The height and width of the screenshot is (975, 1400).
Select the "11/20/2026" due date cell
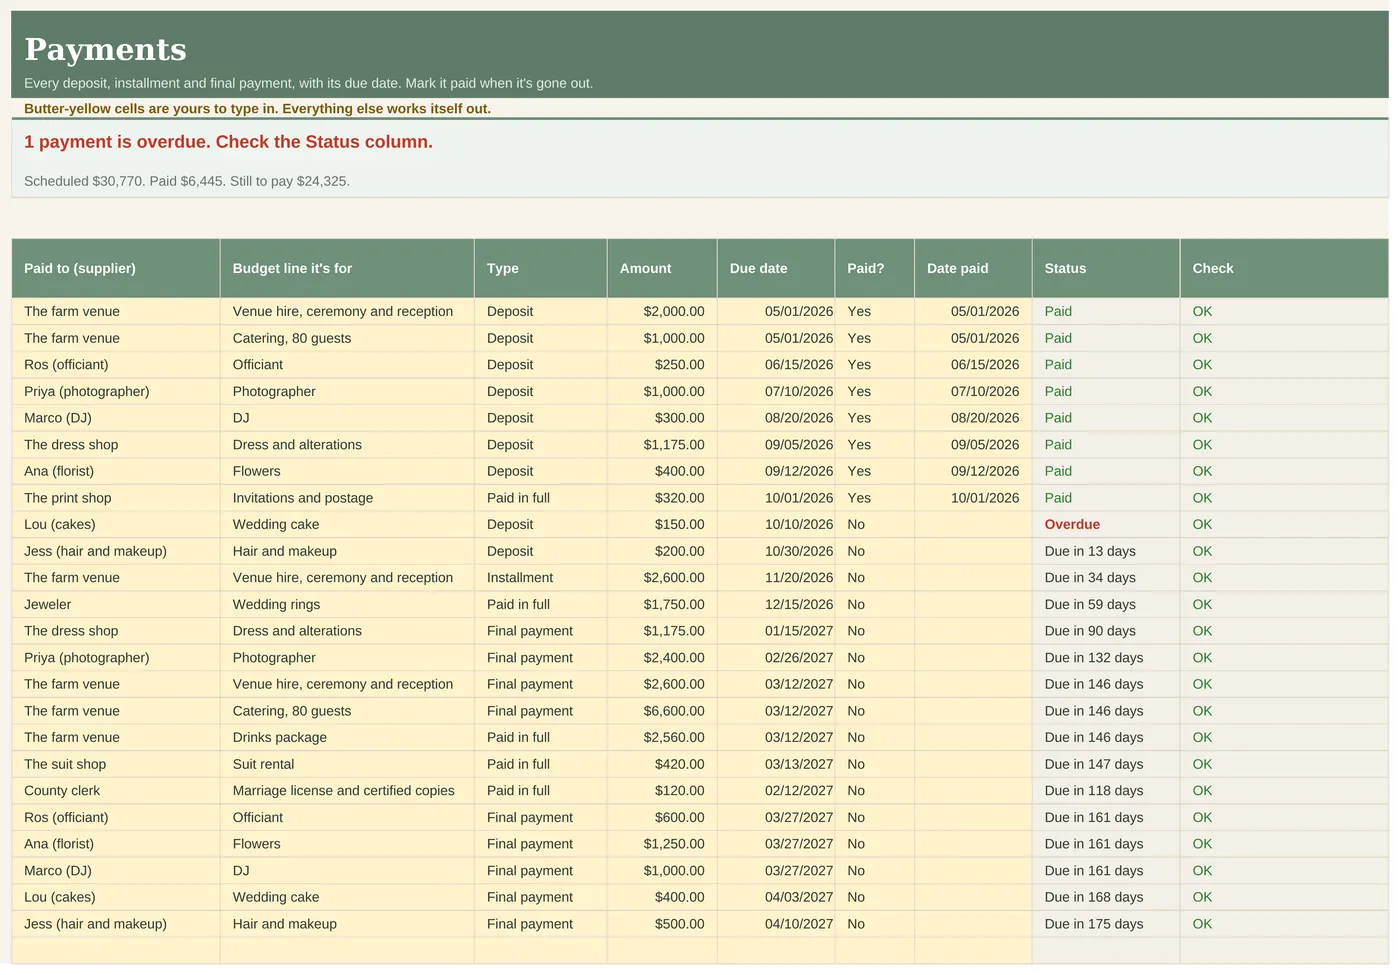click(x=776, y=577)
